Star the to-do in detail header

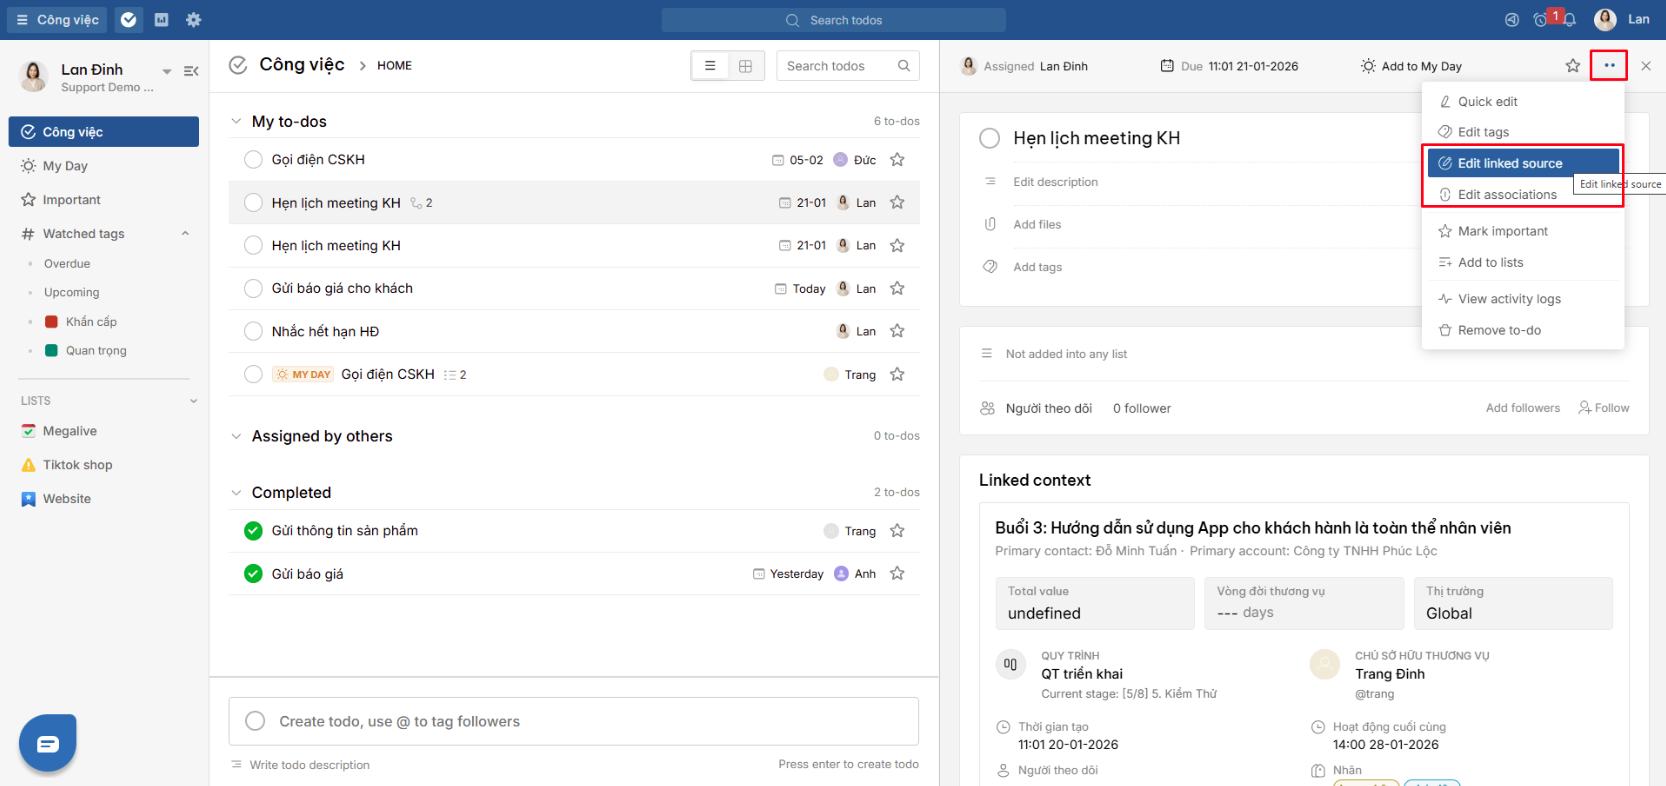pos(1573,66)
